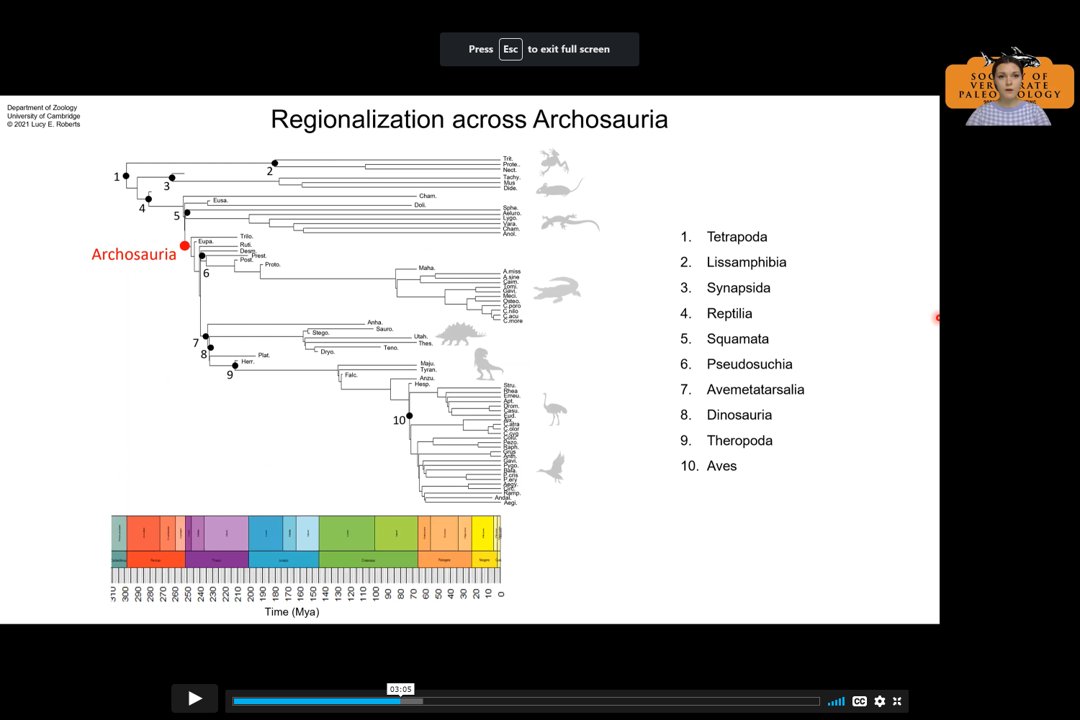
Task: Toggle closed captions with the CC button
Action: [x=860, y=701]
